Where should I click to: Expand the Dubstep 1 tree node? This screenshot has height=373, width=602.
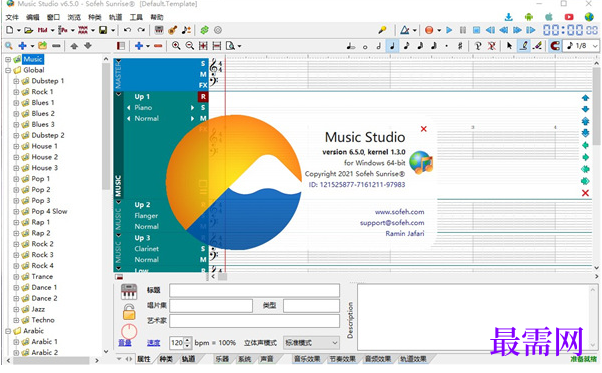tap(16, 81)
